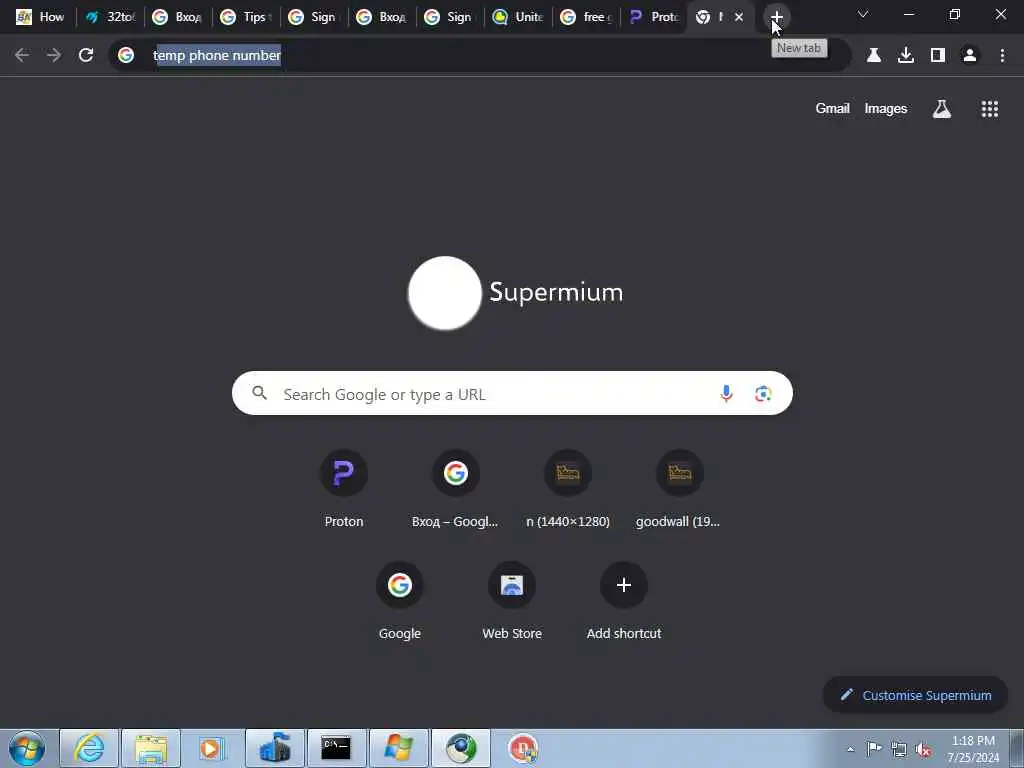Switch to the '32to' tab

click(110, 17)
